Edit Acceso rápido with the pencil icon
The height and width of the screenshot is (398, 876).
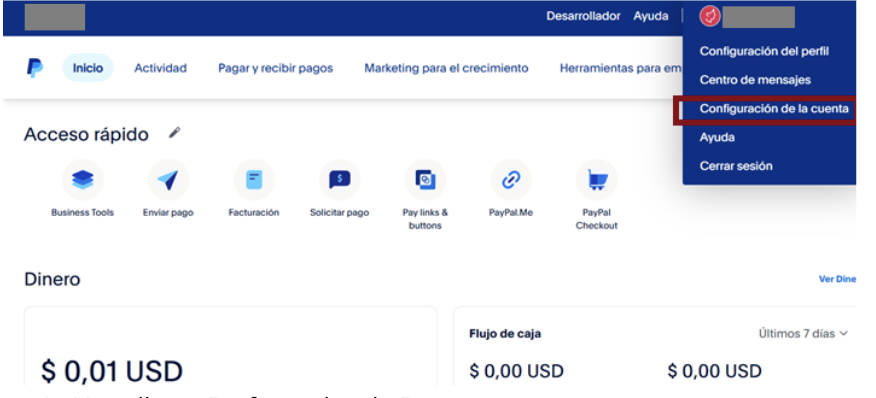point(175,133)
